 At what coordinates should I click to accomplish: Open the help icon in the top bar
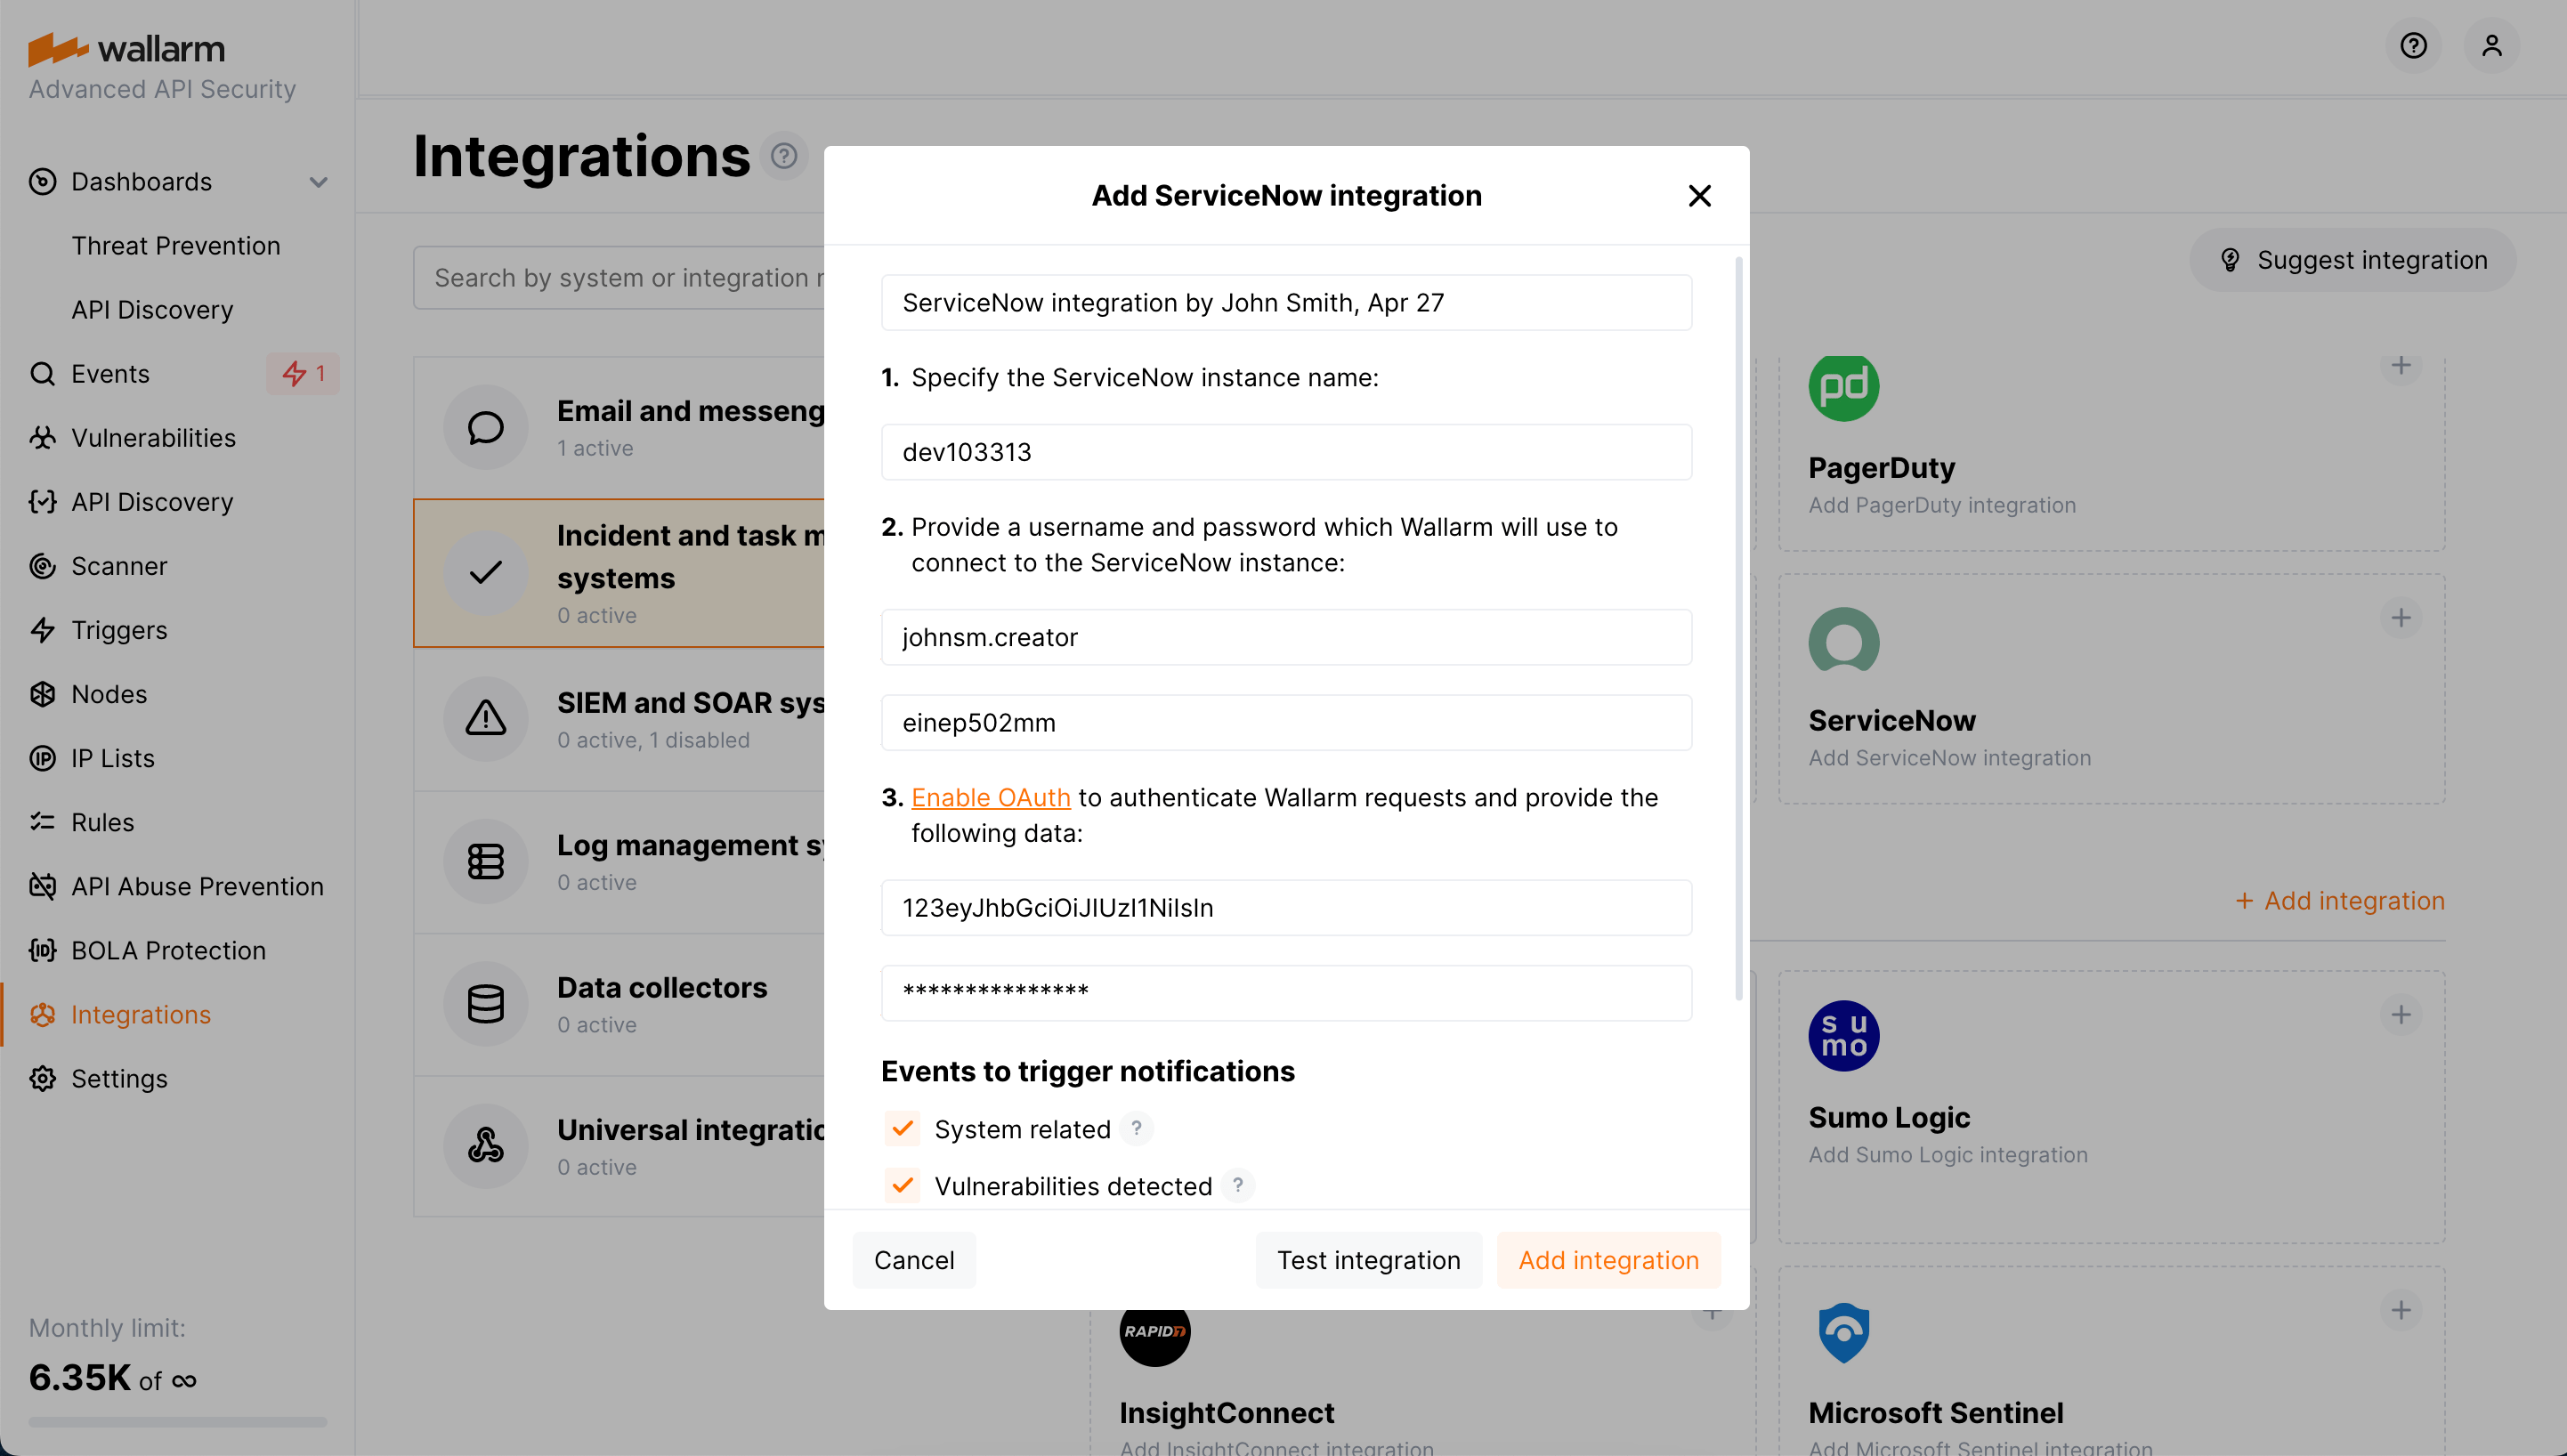point(2414,45)
